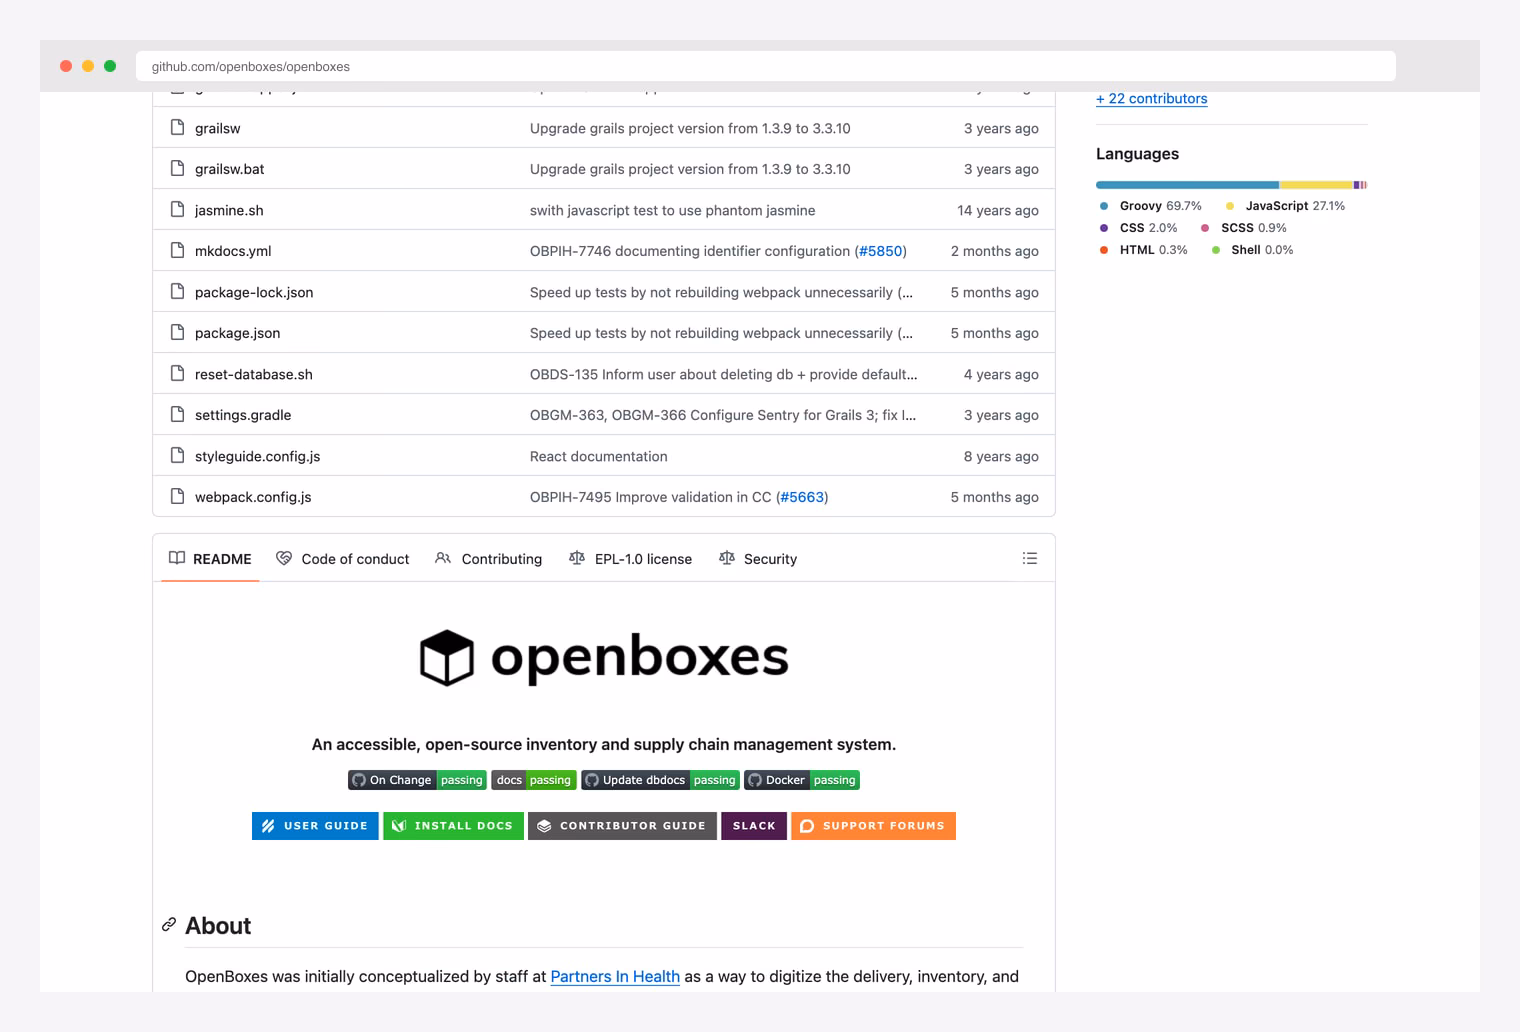Open commit 'OBDS-135 Inform user about deleting db'

click(723, 374)
